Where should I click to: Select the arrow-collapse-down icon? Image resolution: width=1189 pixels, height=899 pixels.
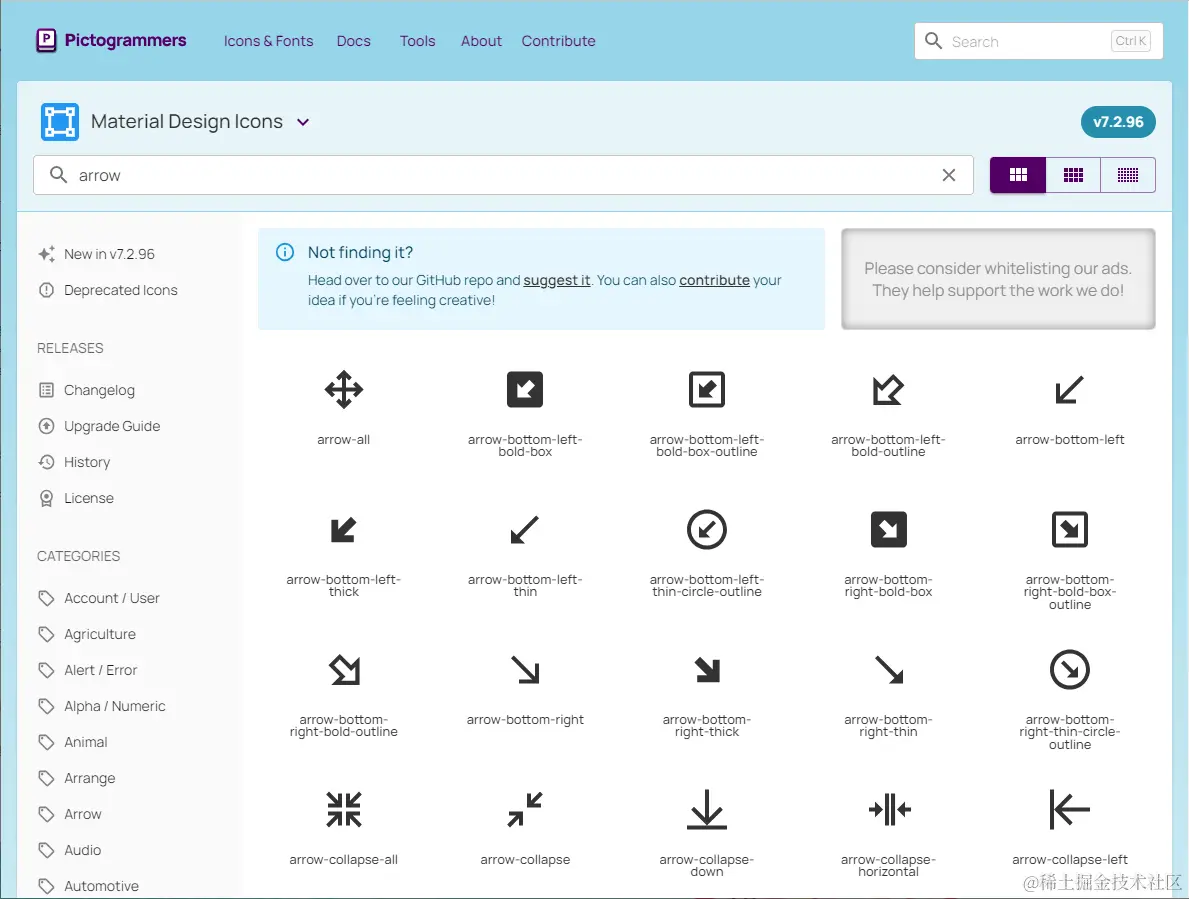point(707,810)
